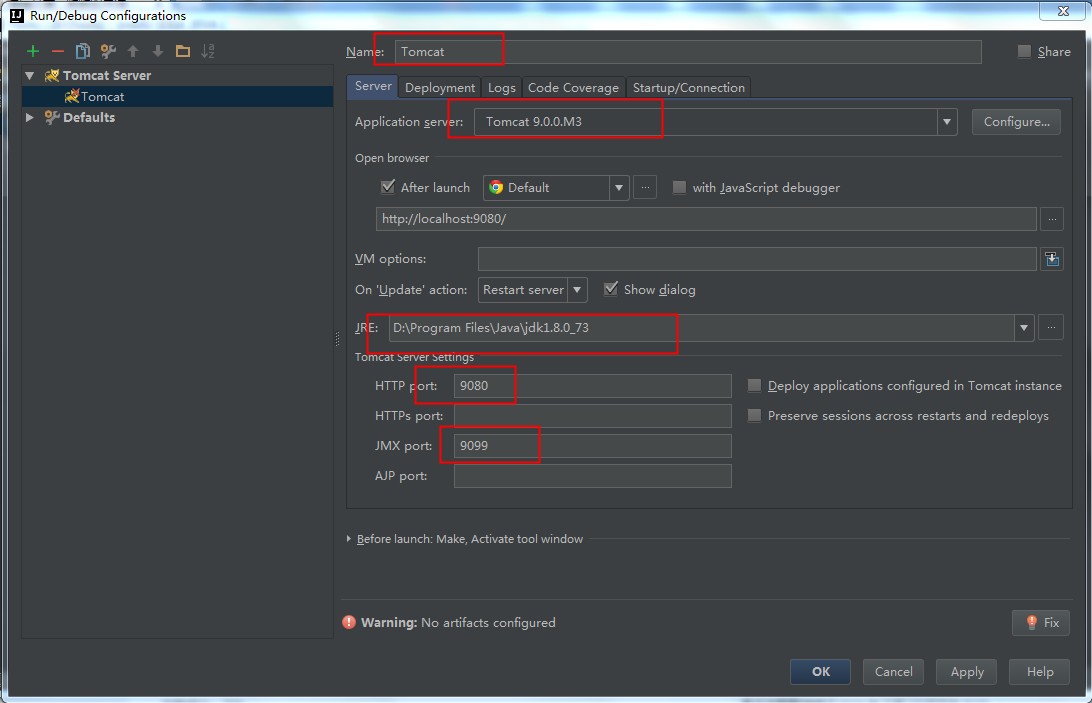Add new configuration with the plus icon

click(33, 51)
